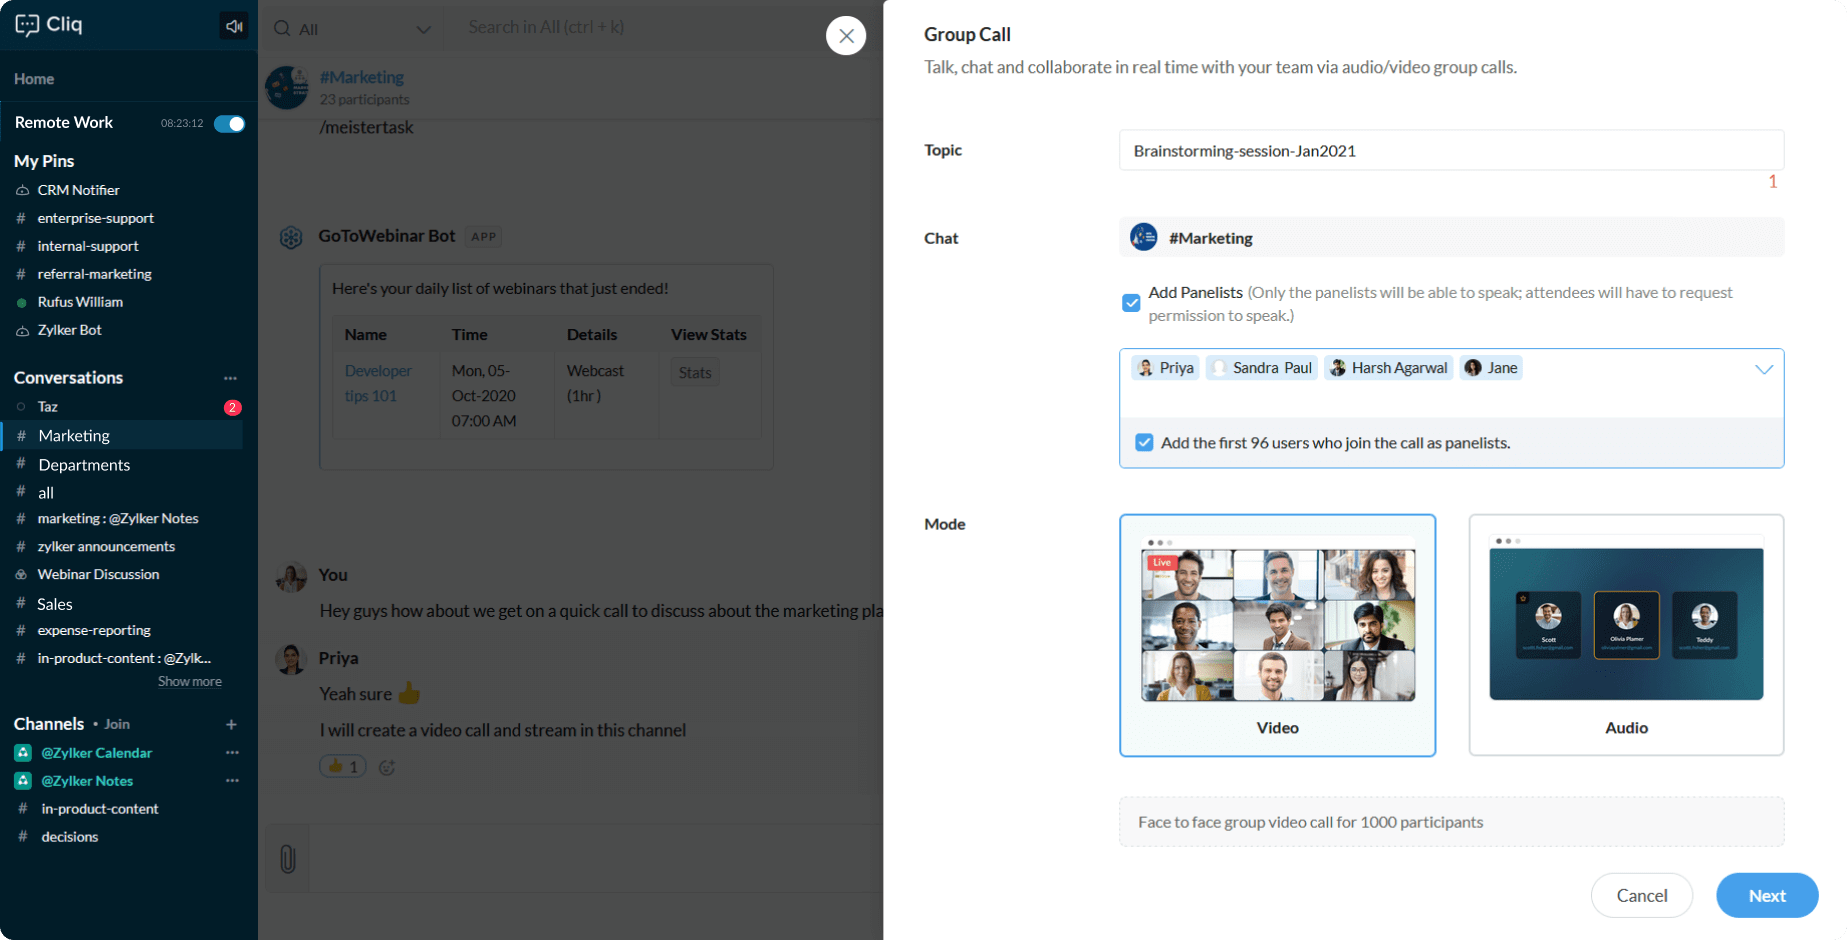Expand conversations list with Show more
The height and width of the screenshot is (940, 1847).
point(189,681)
